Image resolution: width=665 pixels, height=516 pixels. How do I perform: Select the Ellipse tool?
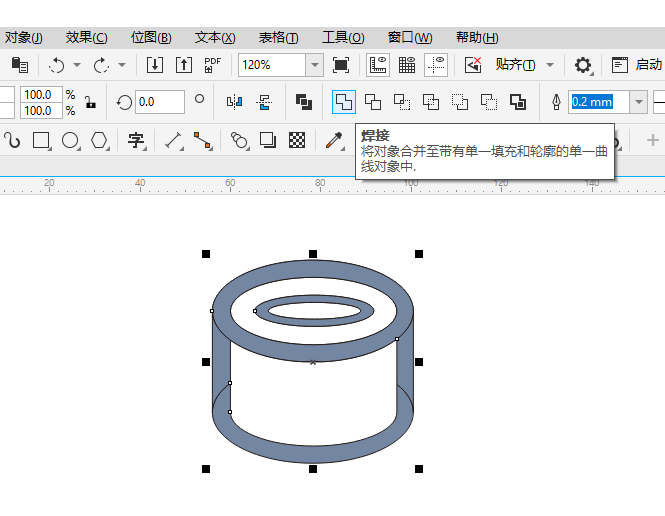click(x=71, y=141)
